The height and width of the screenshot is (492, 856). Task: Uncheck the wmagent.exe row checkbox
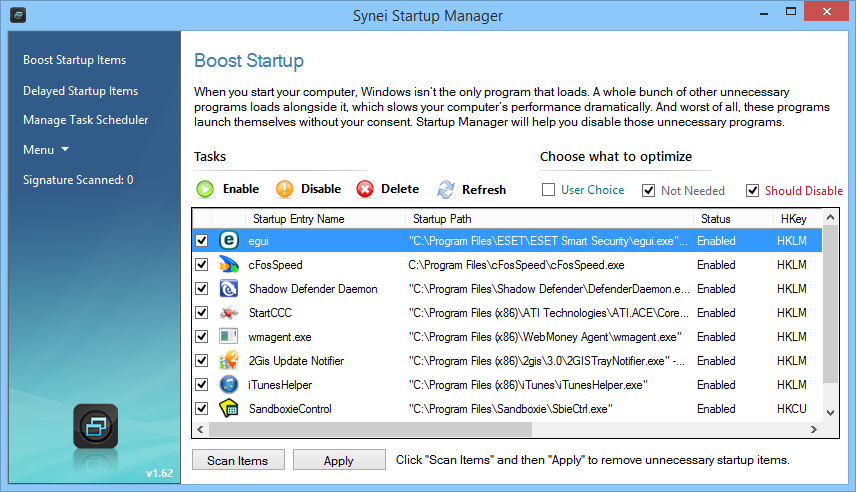pyautogui.click(x=201, y=336)
